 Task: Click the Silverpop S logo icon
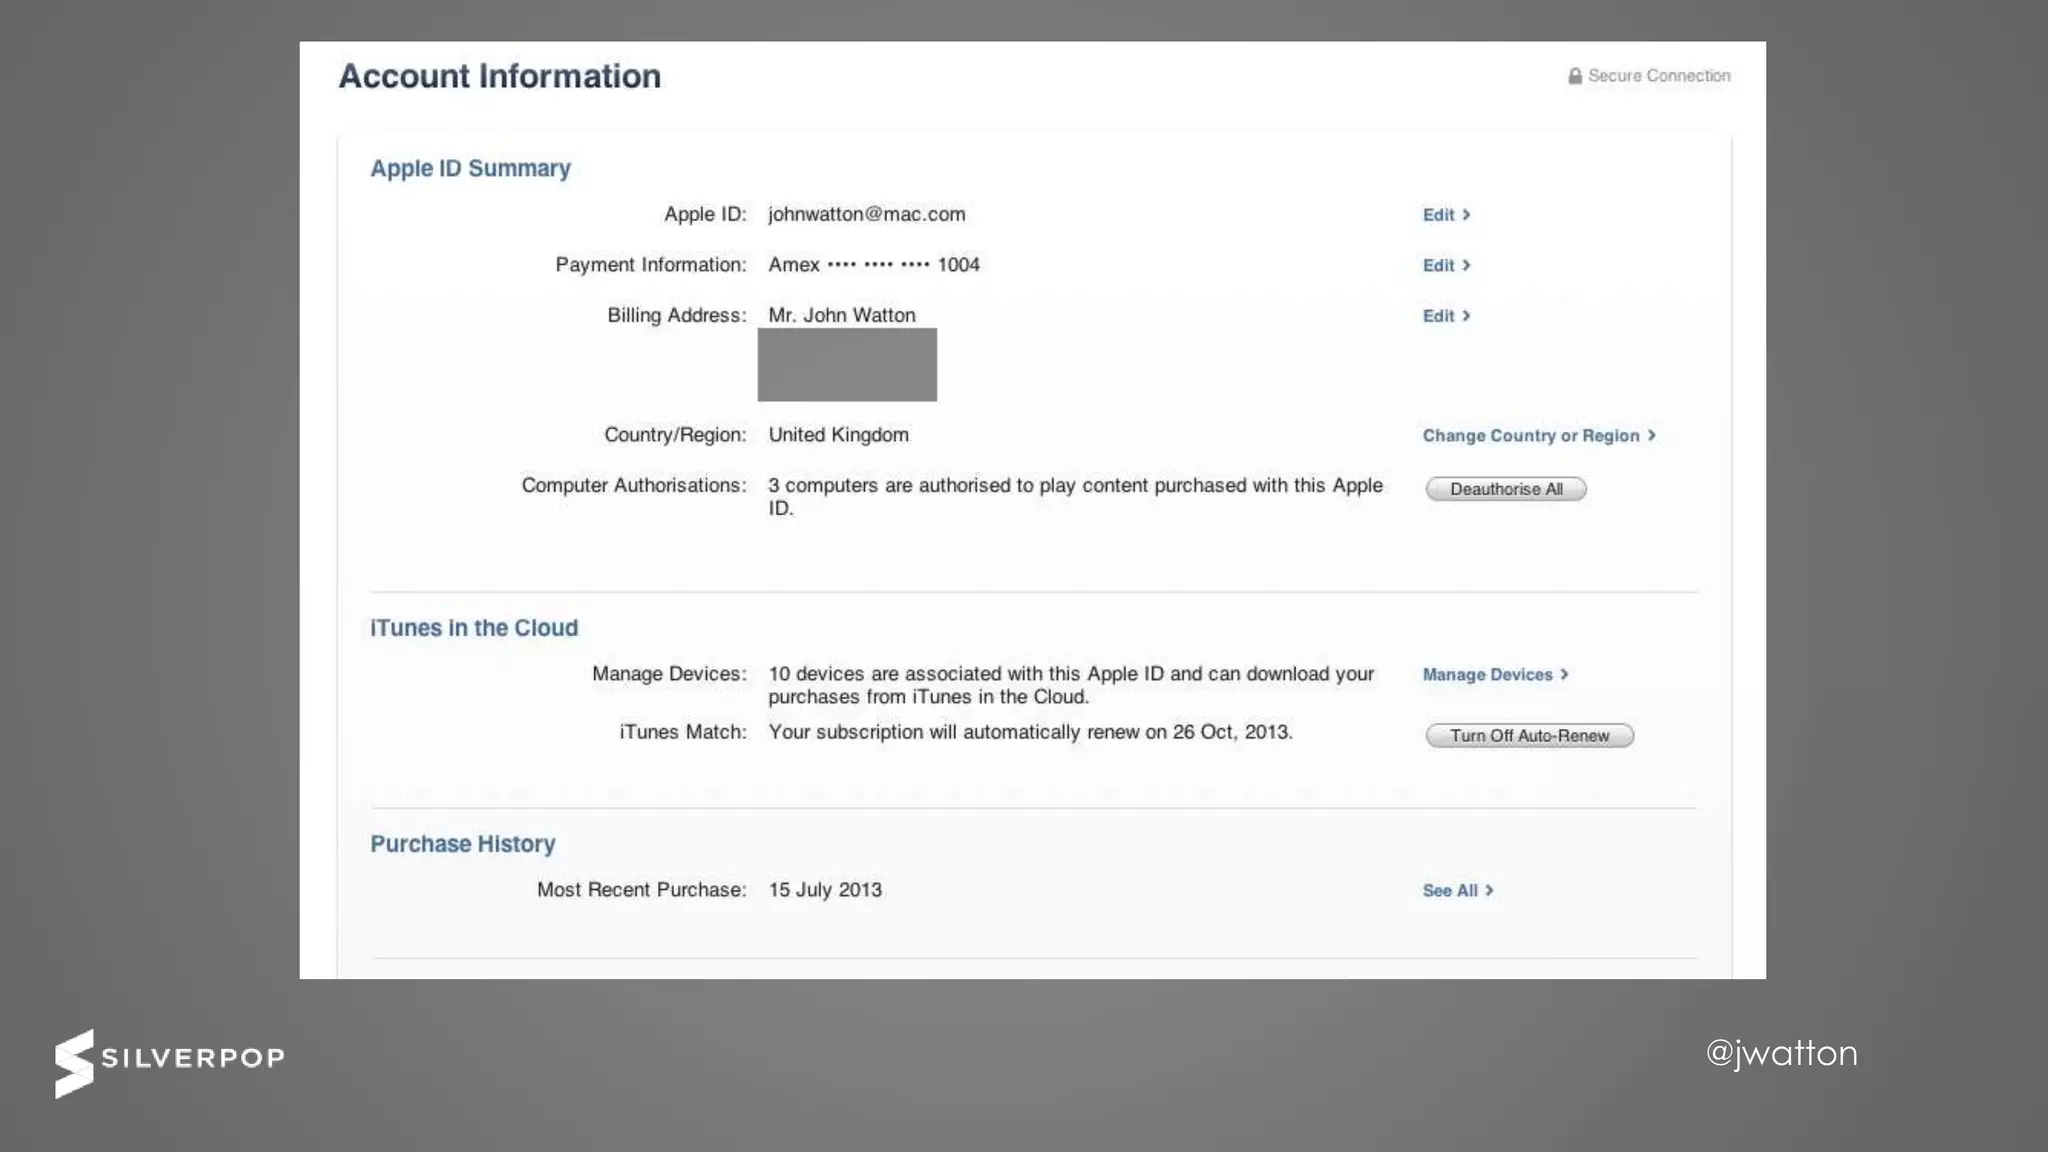point(74,1063)
